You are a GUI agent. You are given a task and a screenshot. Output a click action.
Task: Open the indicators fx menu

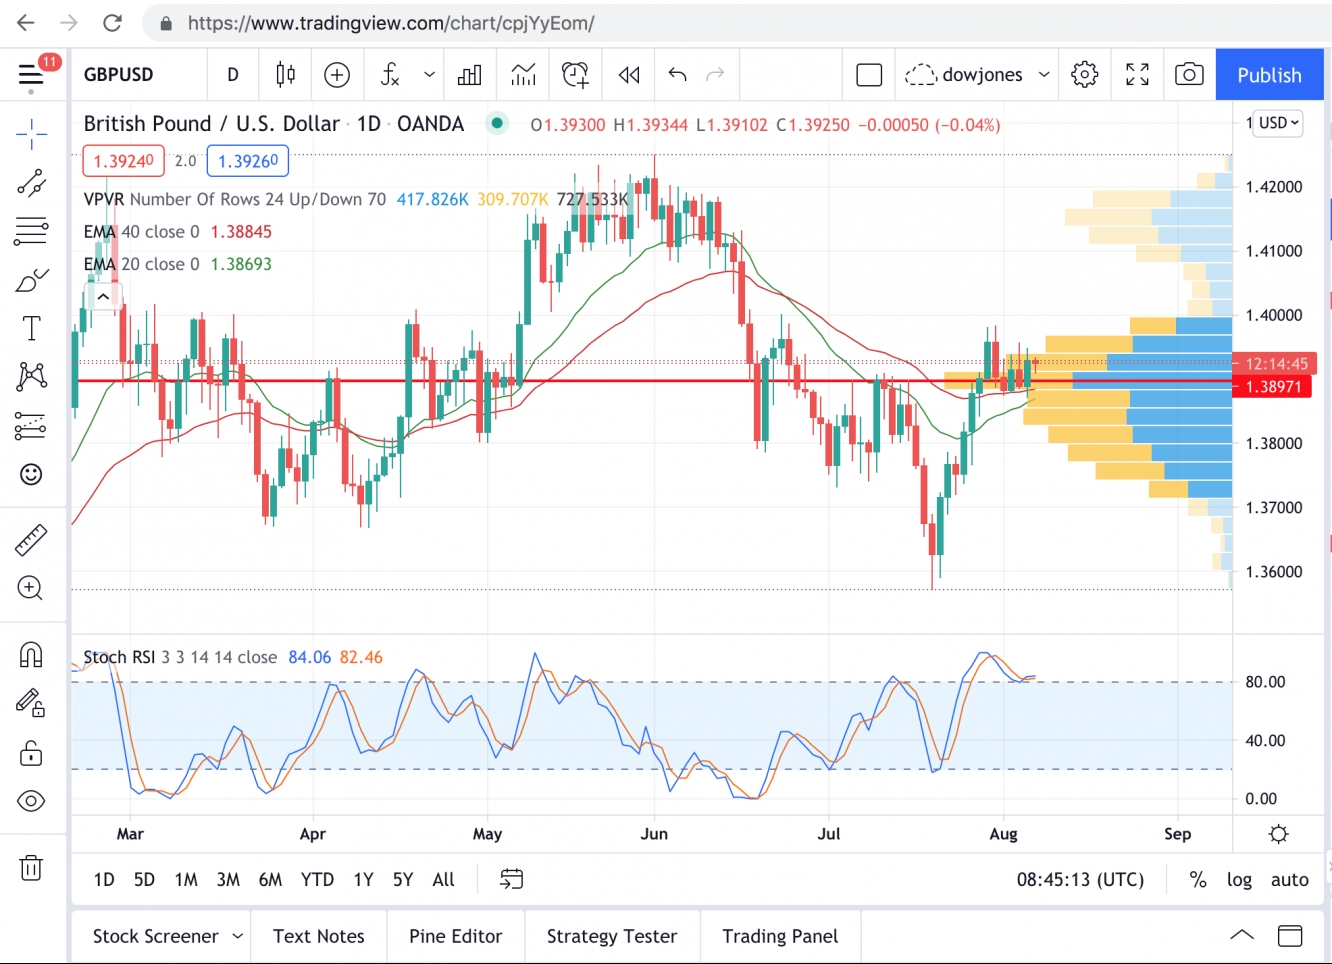coord(390,75)
